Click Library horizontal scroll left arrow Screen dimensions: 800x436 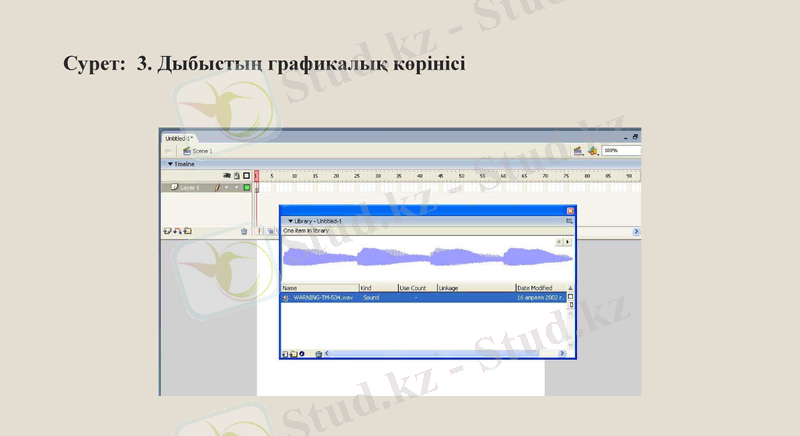click(328, 353)
